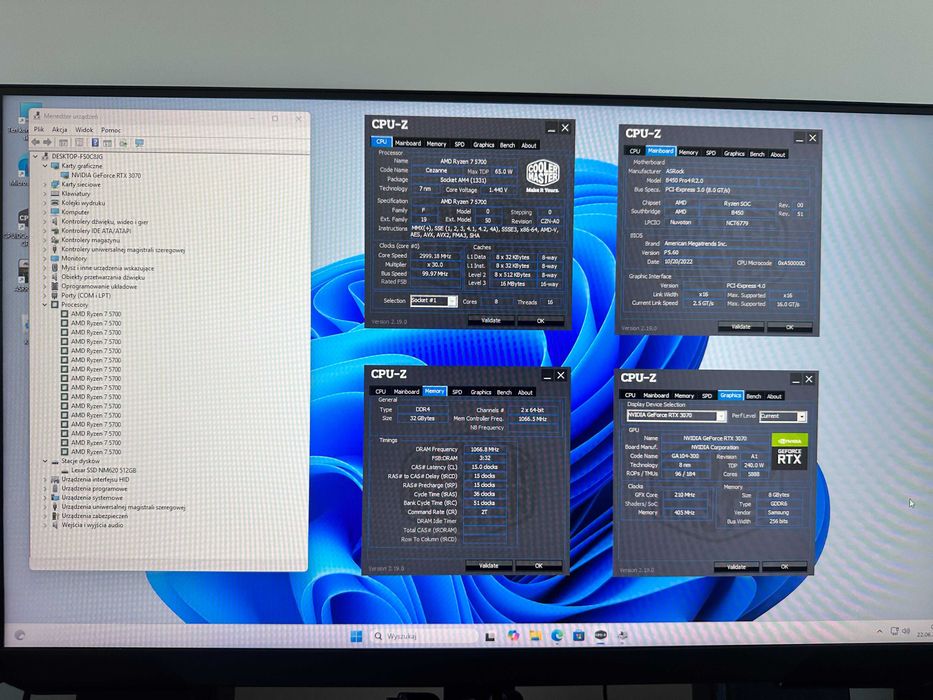Go back with Device Manager toolbar arrow
Image resolution: width=933 pixels, height=700 pixels.
(36, 143)
